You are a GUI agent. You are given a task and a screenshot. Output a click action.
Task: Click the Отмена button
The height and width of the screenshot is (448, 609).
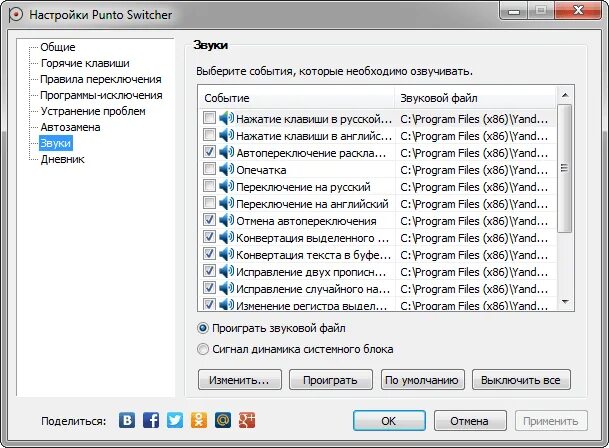[470, 421]
